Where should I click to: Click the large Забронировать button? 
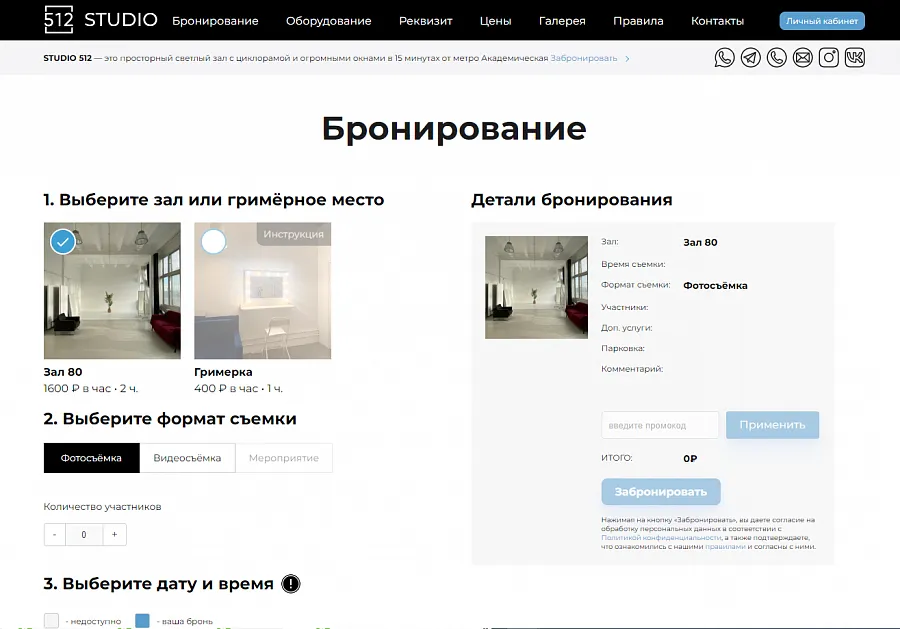(x=661, y=492)
